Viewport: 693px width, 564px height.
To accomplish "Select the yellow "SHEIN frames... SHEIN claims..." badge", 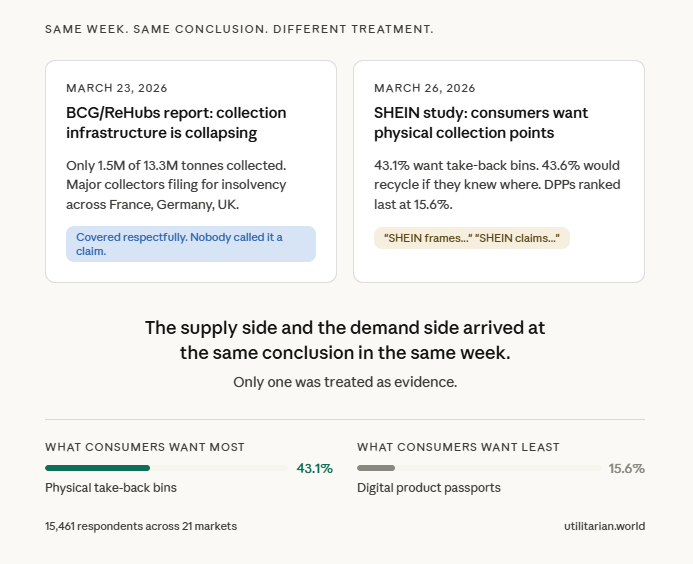I will [471, 238].
